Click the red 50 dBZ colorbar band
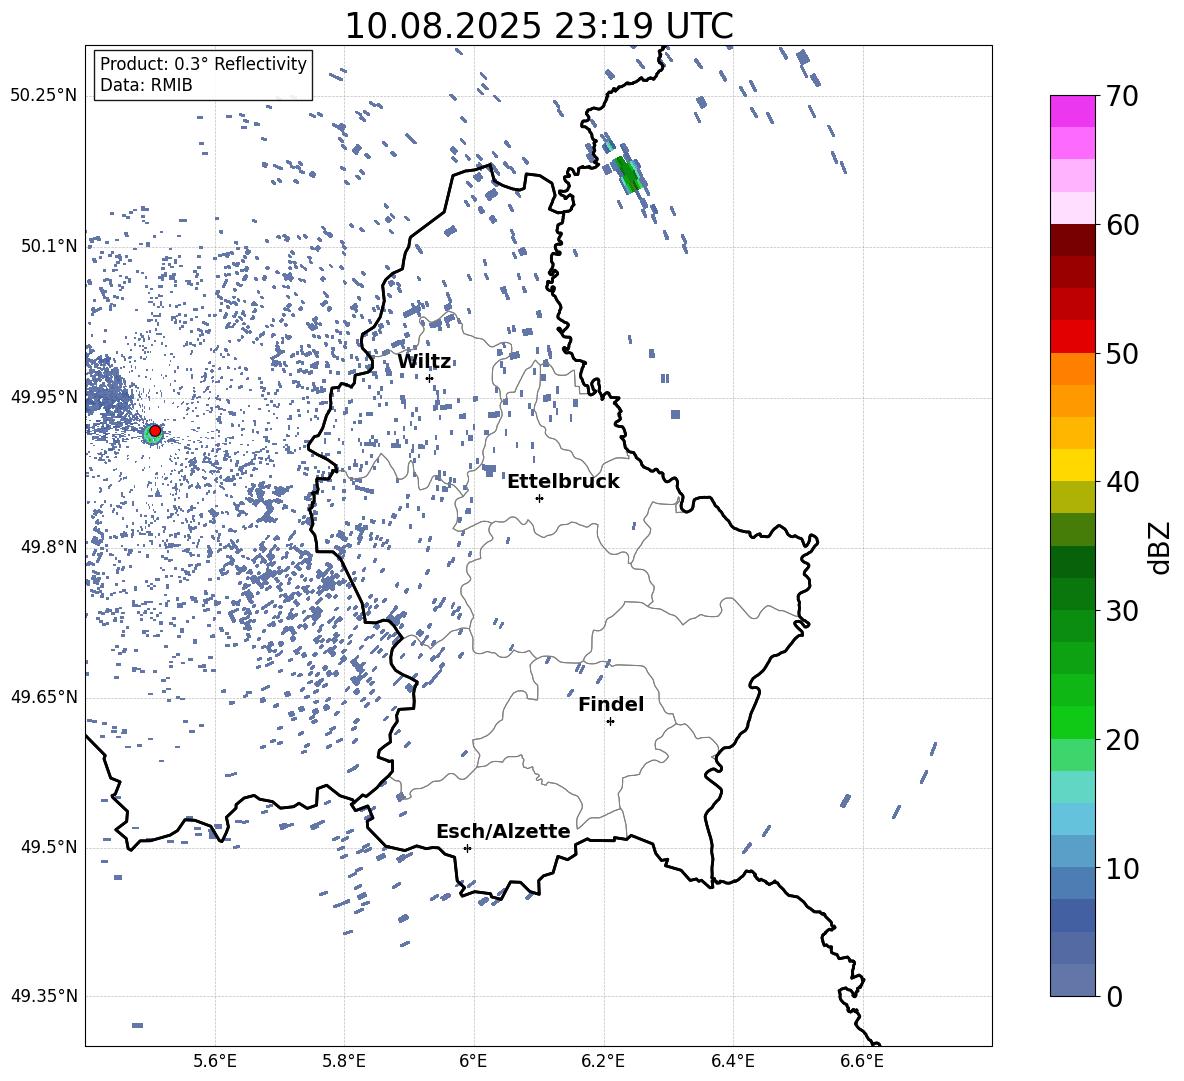1184x1081 pixels. [1072, 337]
